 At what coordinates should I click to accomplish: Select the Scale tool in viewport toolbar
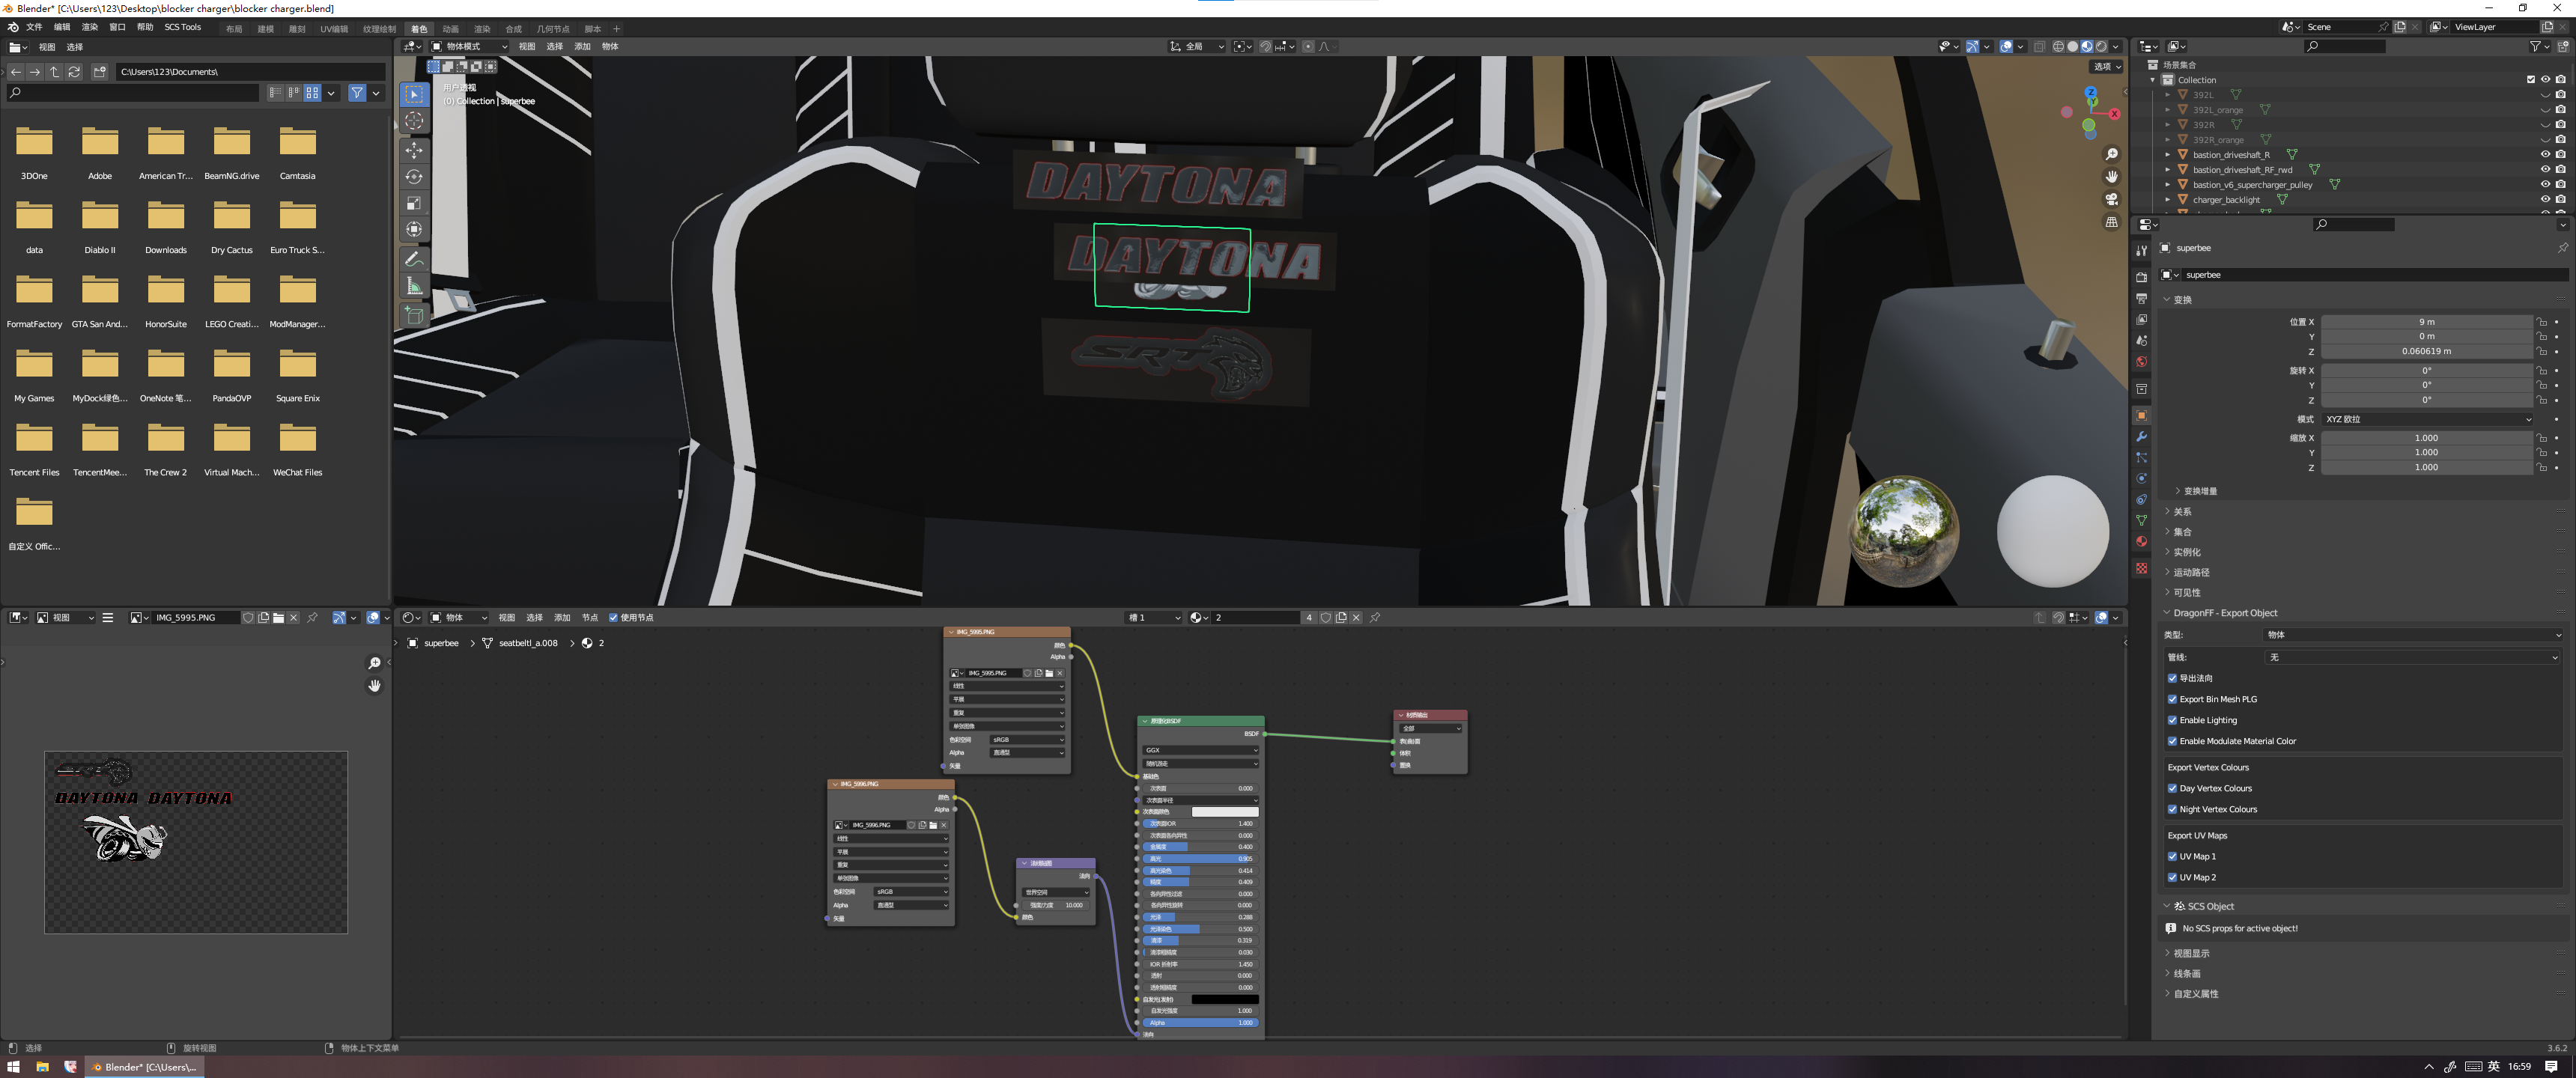[x=414, y=203]
